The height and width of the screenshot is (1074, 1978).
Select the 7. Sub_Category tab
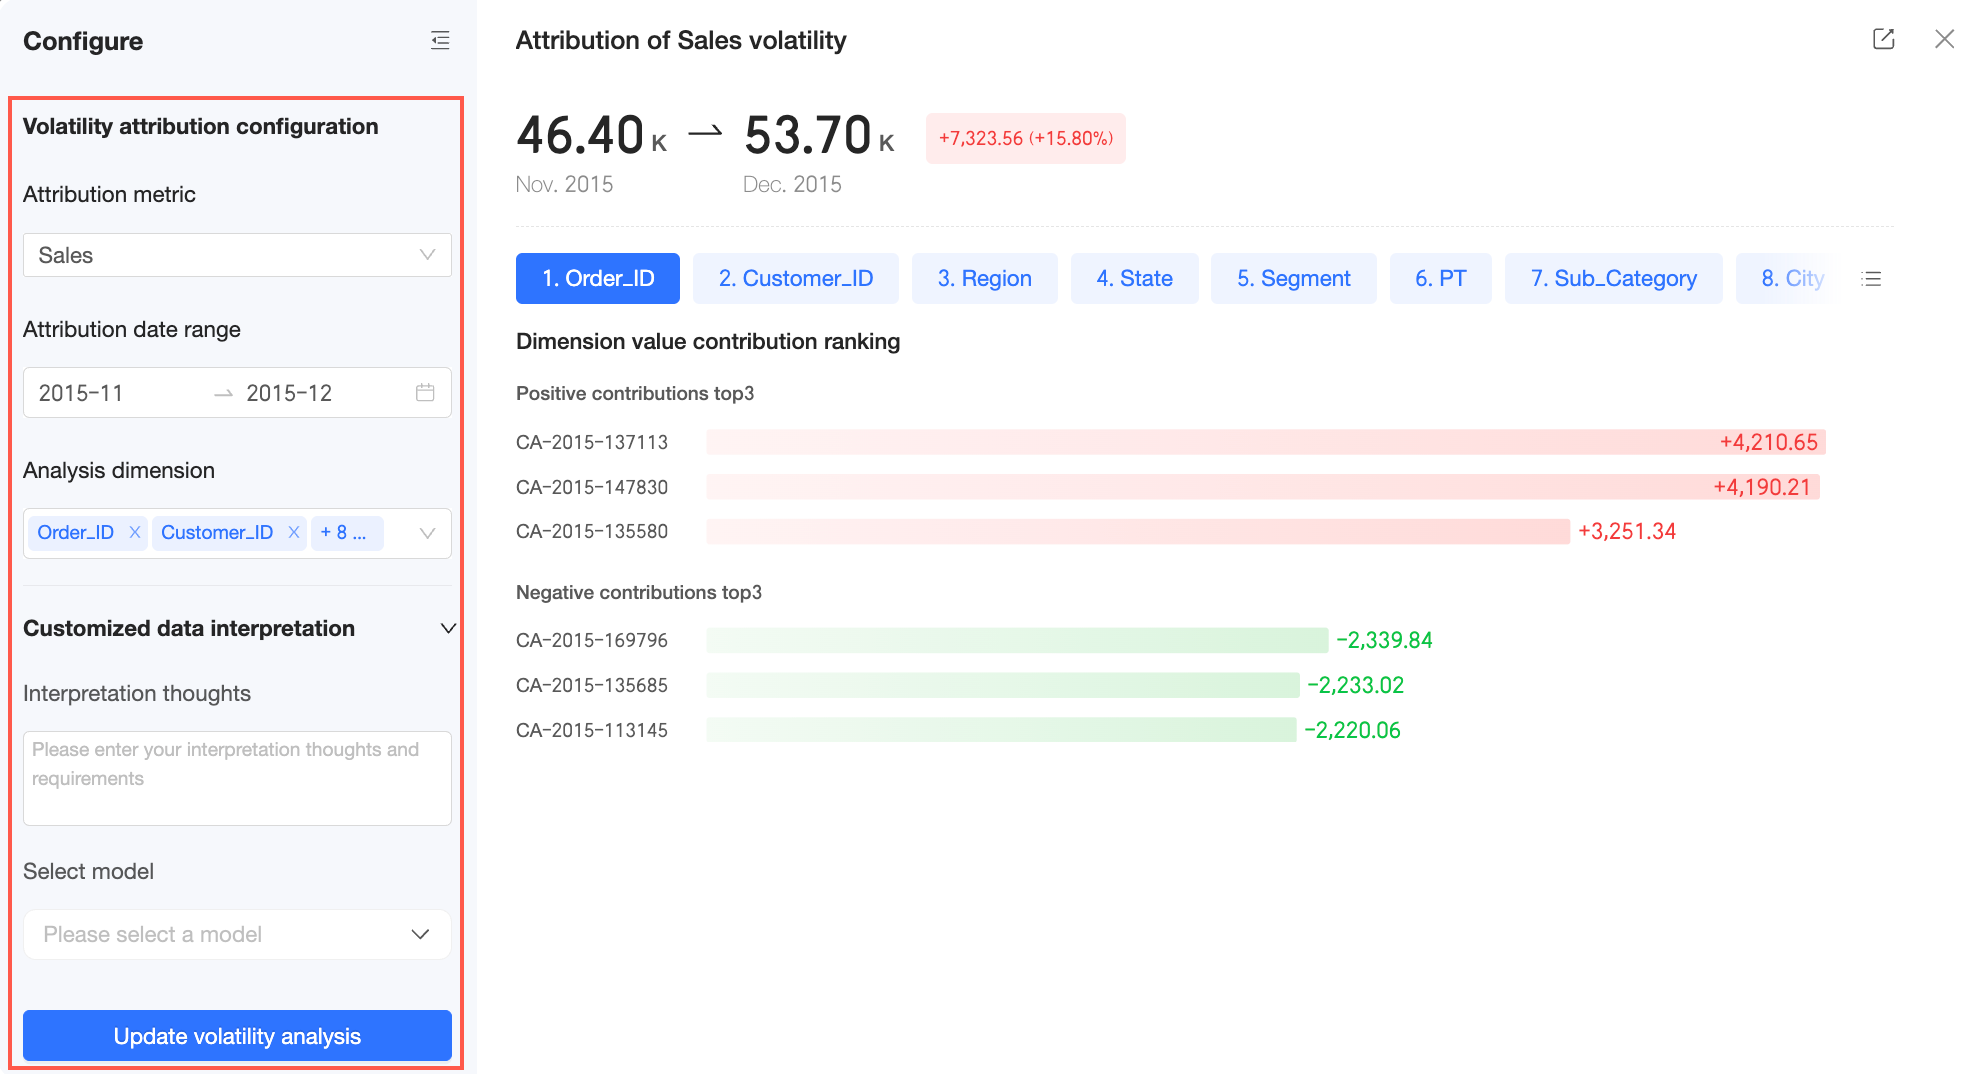click(1613, 278)
